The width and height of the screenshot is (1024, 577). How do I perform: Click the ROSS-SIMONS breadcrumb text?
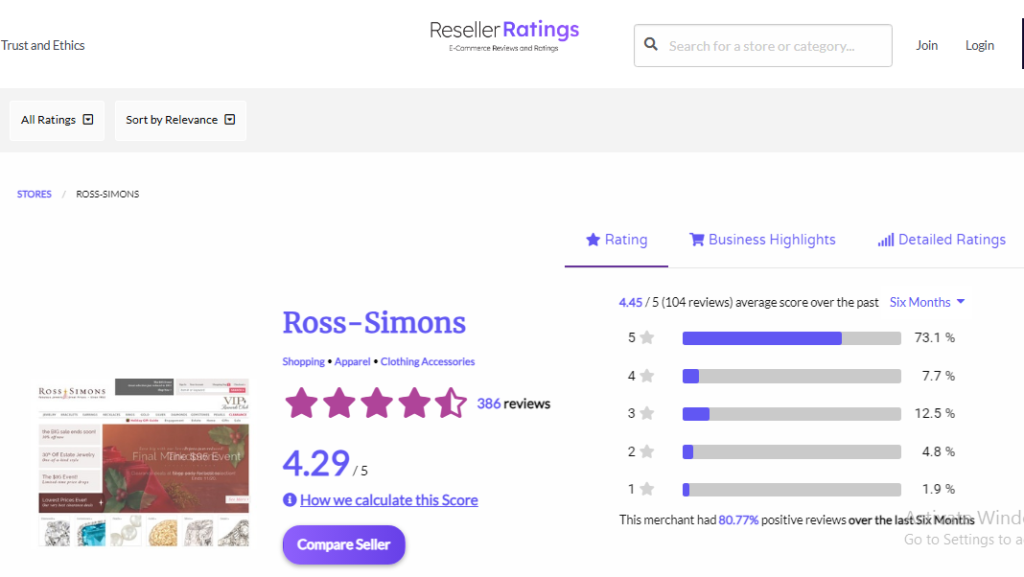pyautogui.click(x=107, y=194)
